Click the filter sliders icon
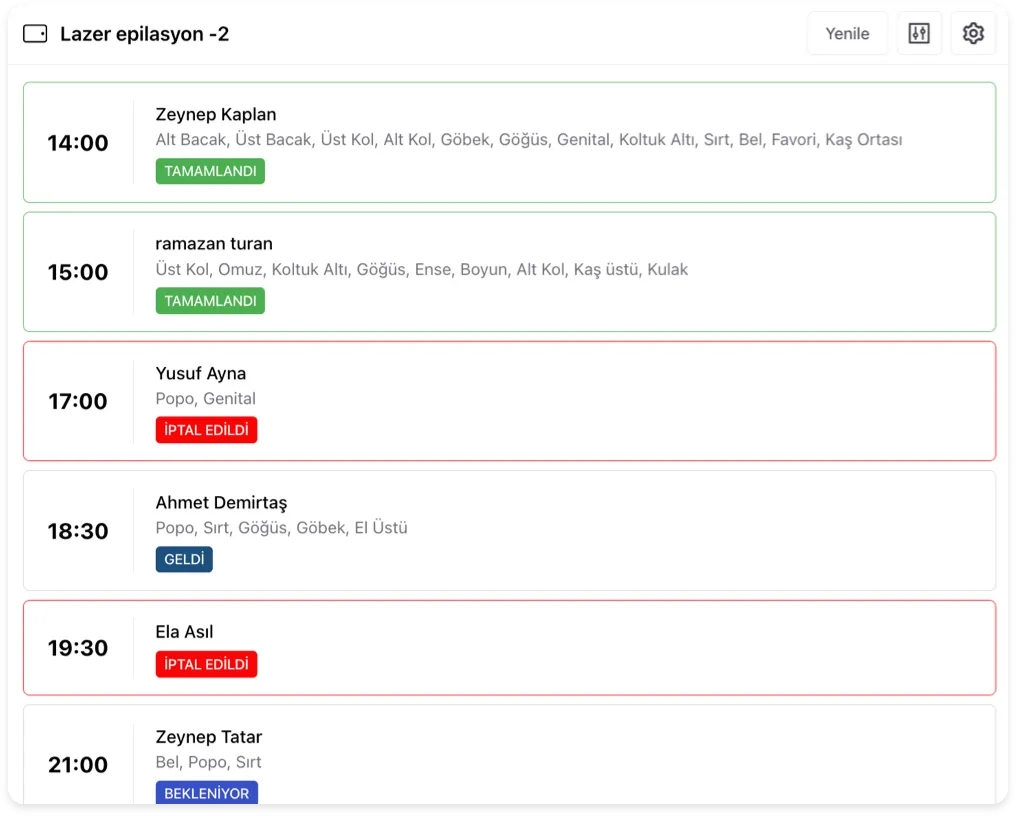This screenshot has width=1016, height=816. point(918,33)
